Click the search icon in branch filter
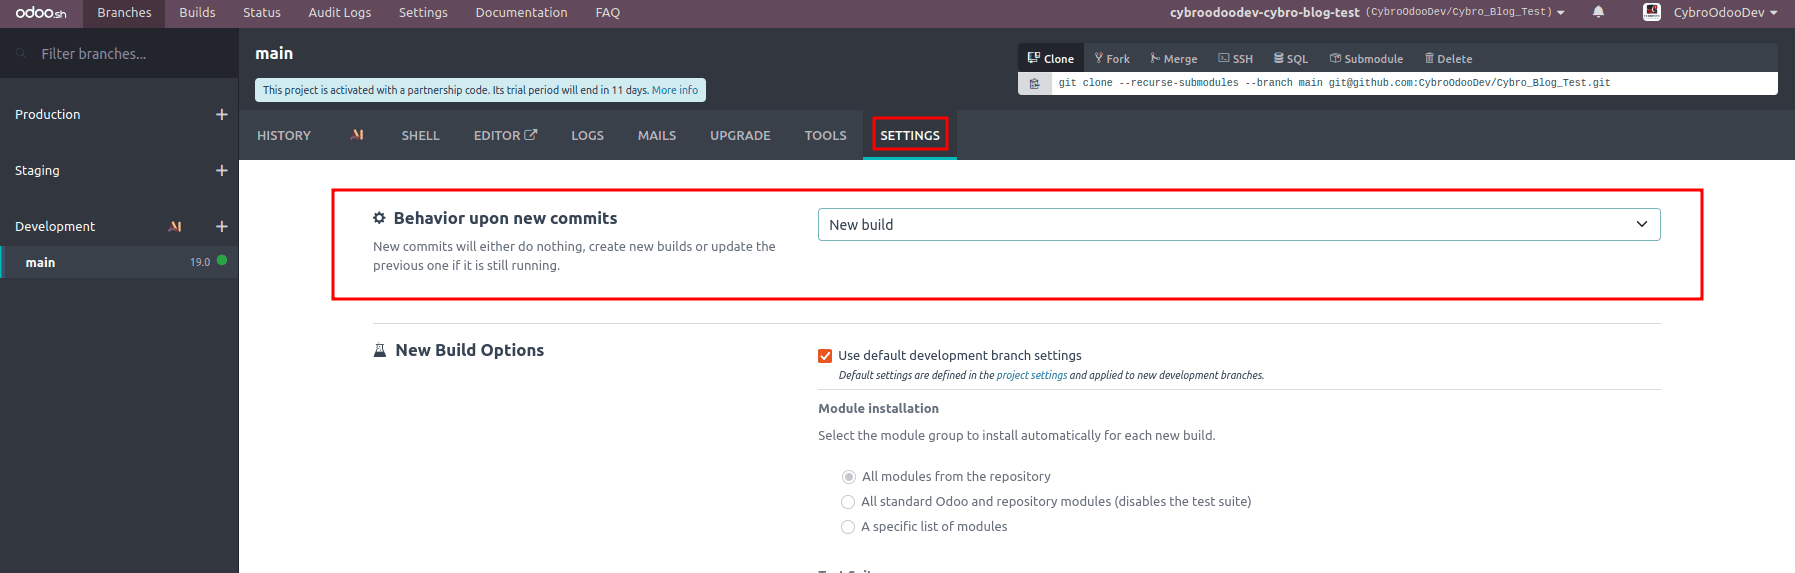This screenshot has width=1795, height=573. (21, 54)
